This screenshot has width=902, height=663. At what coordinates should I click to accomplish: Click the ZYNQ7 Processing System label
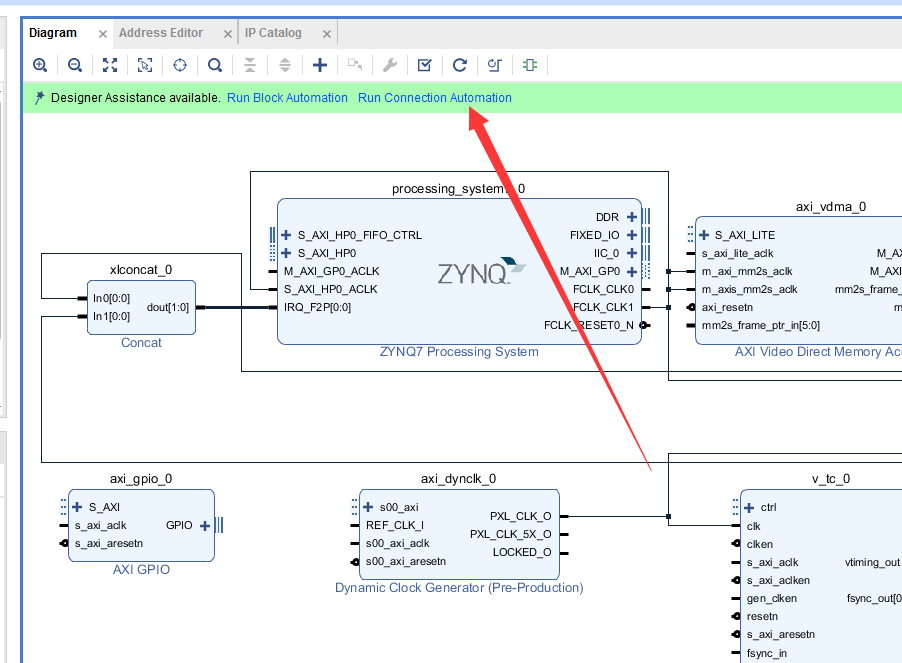pos(459,351)
